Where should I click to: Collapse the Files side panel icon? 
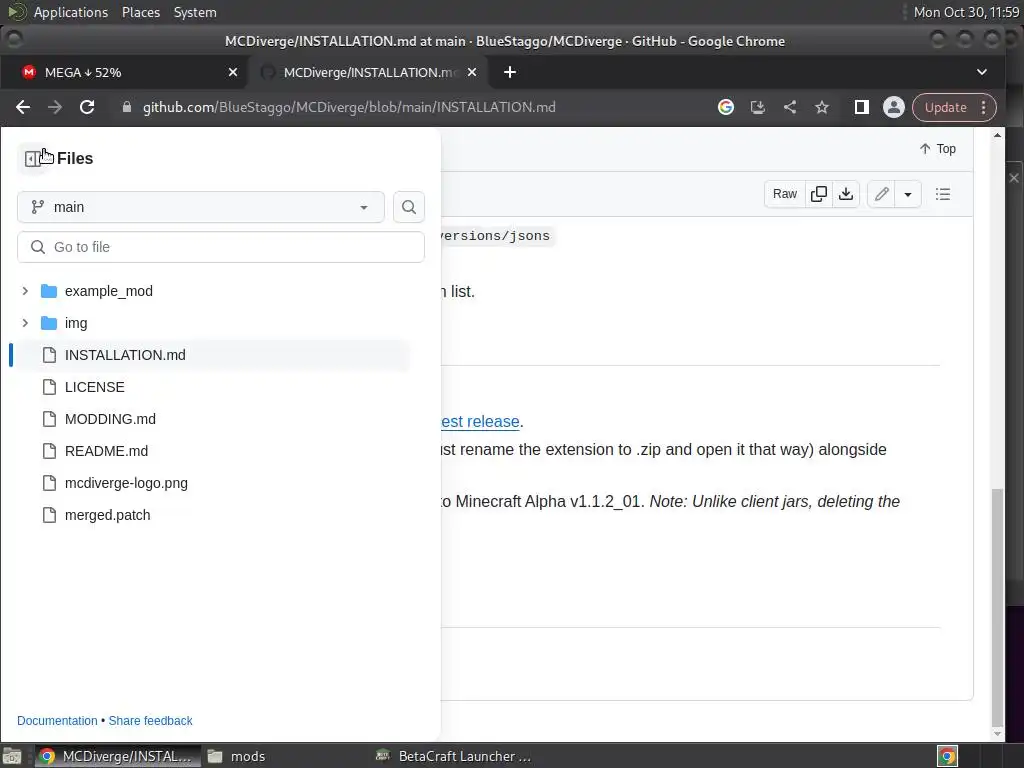click(33, 159)
